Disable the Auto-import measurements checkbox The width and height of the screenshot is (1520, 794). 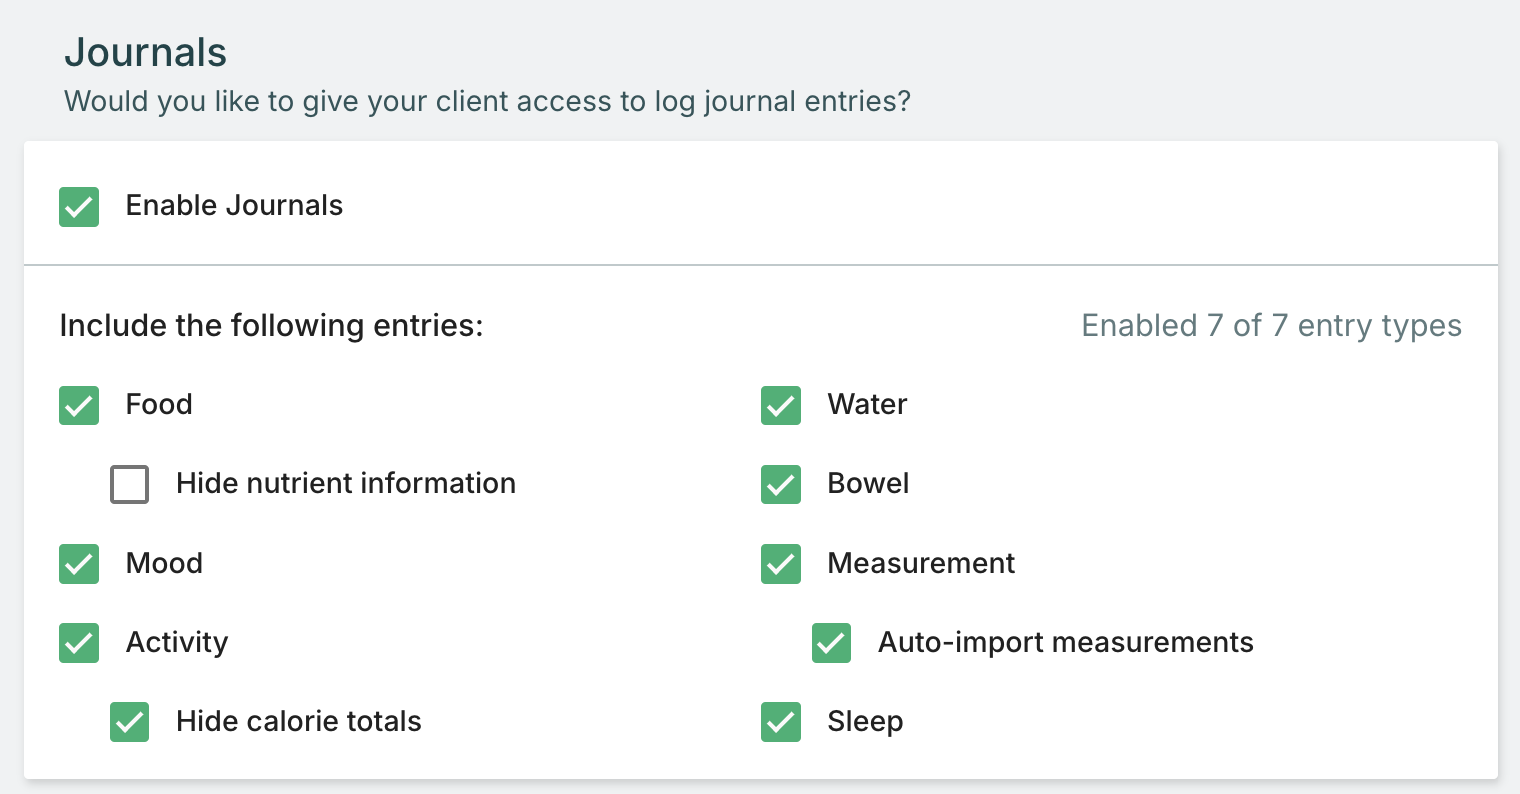coord(832,643)
